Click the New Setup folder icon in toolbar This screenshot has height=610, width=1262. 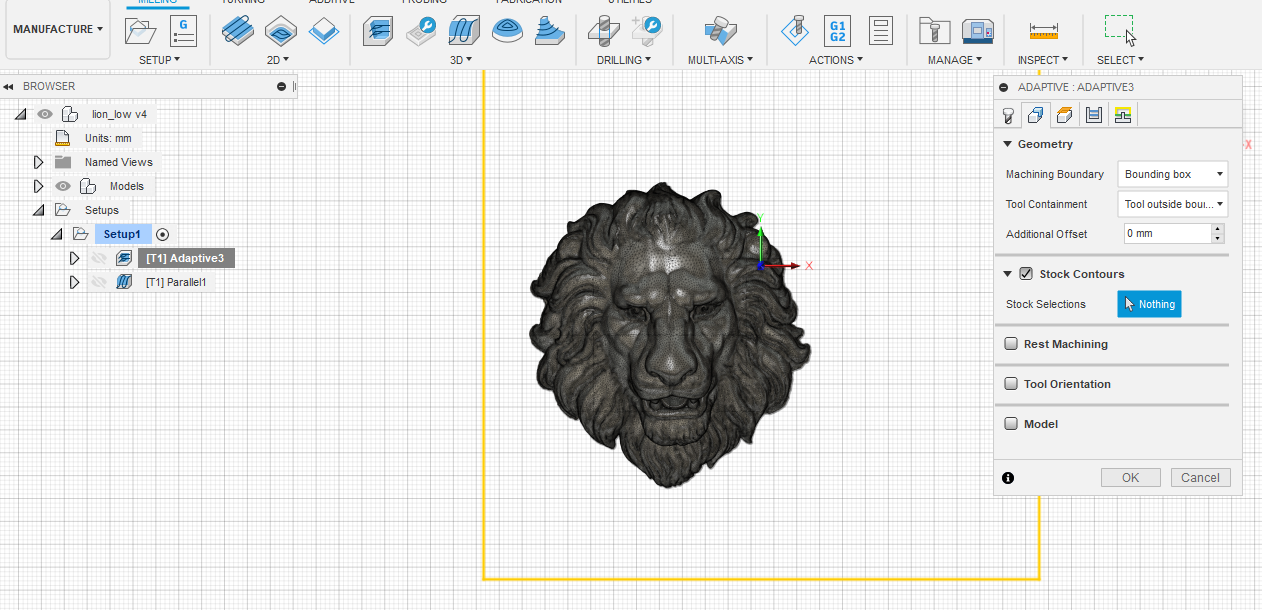[x=142, y=32]
